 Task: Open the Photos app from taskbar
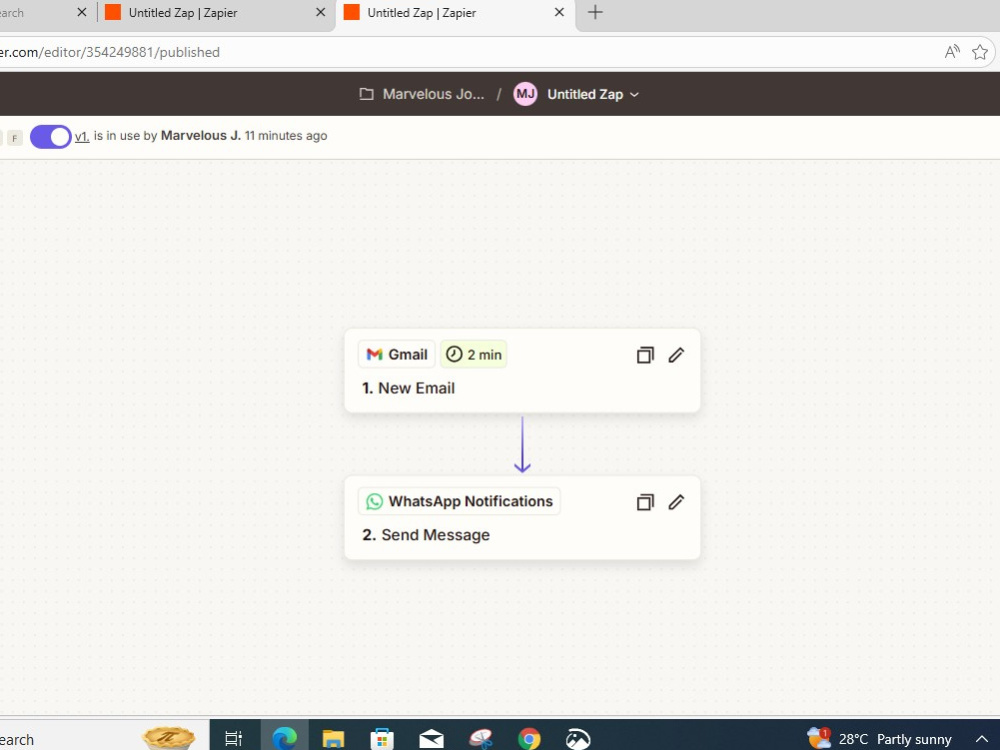[578, 739]
